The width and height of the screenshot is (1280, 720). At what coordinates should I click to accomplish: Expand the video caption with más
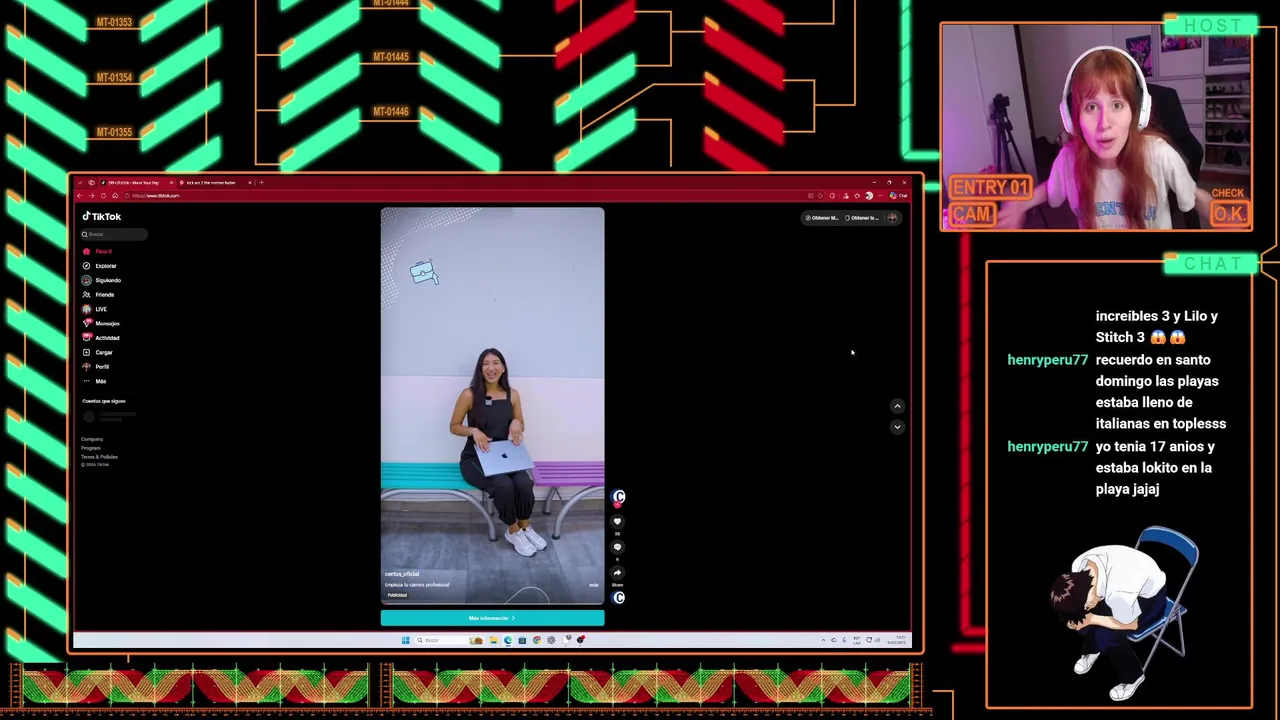593,585
